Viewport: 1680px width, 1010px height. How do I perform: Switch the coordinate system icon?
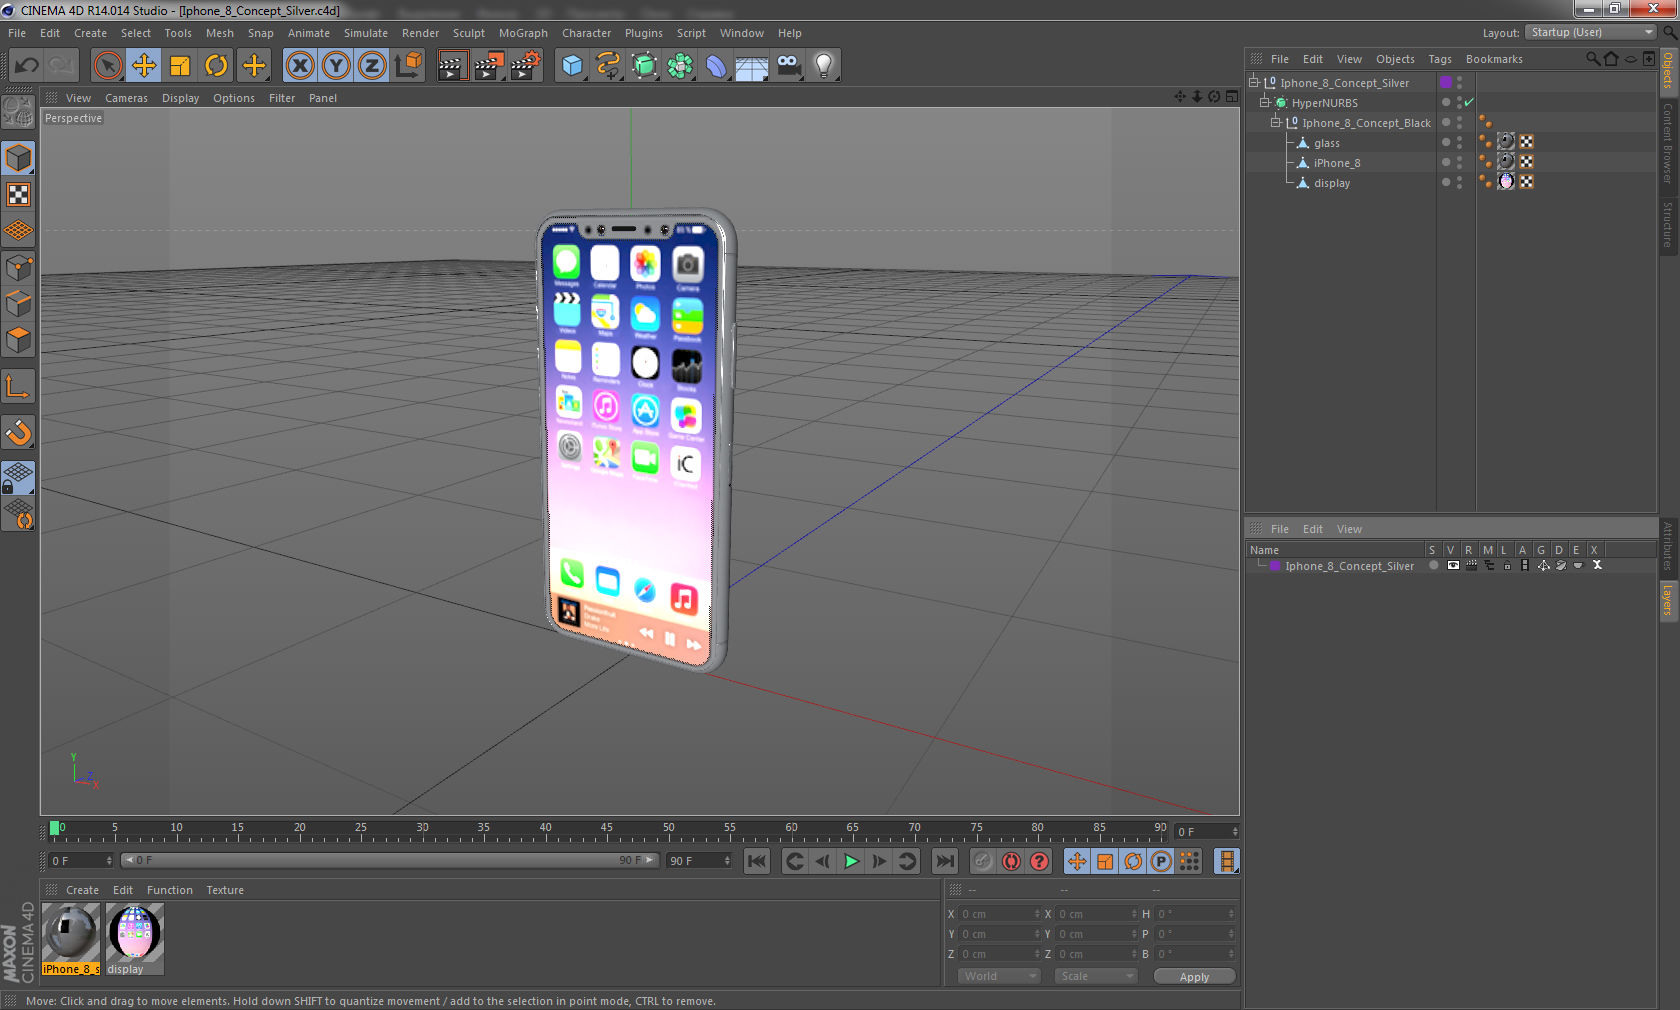(408, 66)
